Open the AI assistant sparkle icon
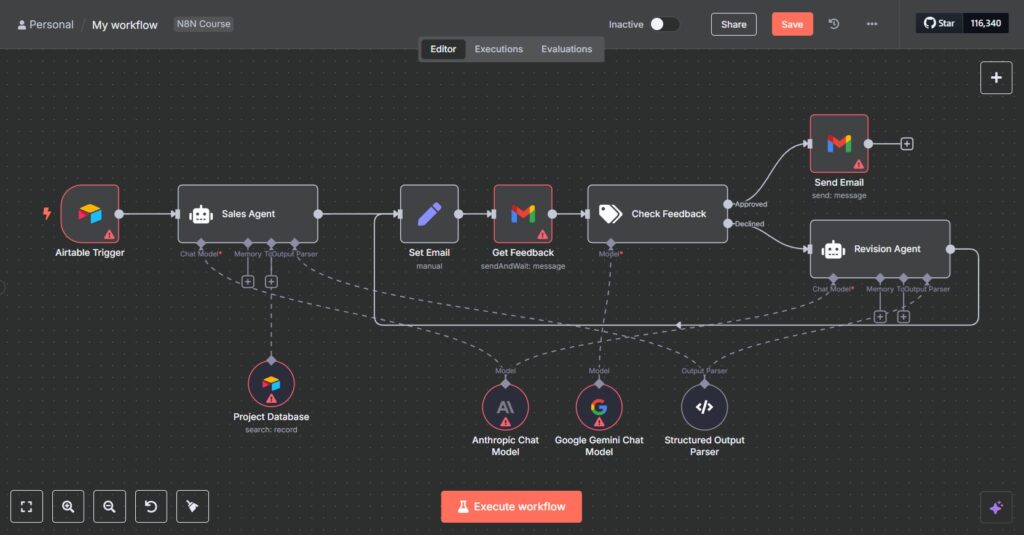 [997, 508]
